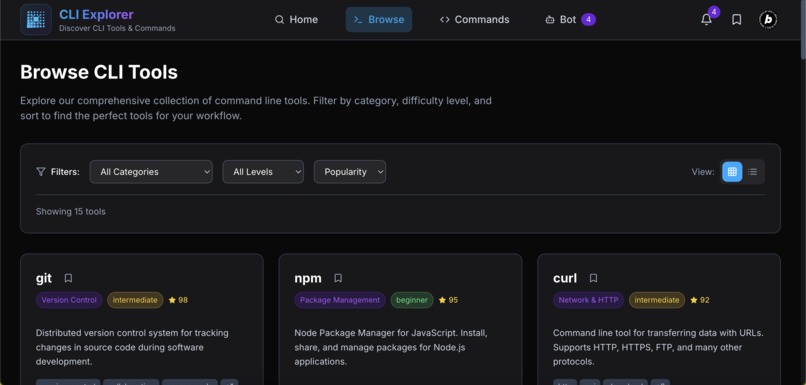
Task: Click the intermediate badge on curl
Action: tap(657, 300)
